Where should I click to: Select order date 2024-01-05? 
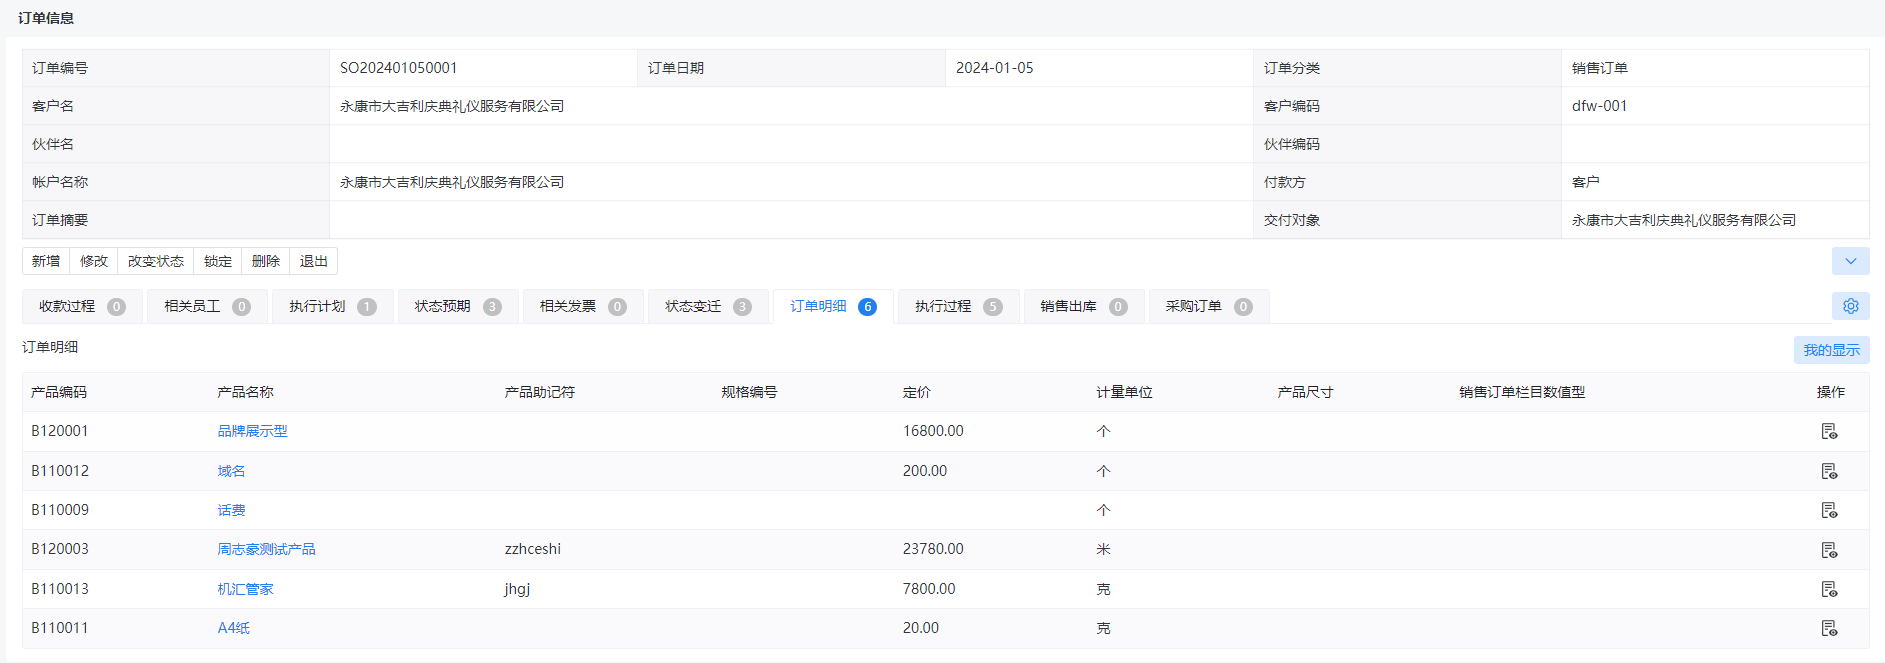click(x=995, y=68)
